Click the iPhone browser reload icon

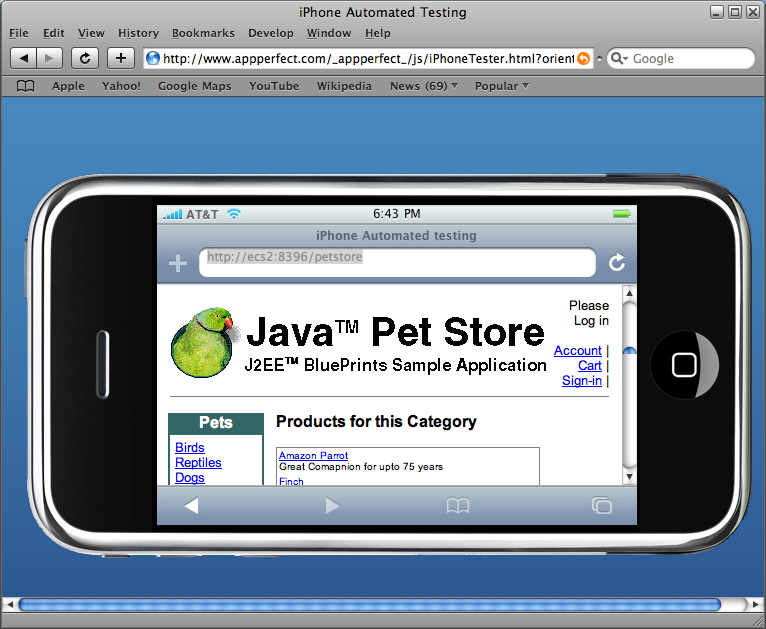[x=617, y=262]
